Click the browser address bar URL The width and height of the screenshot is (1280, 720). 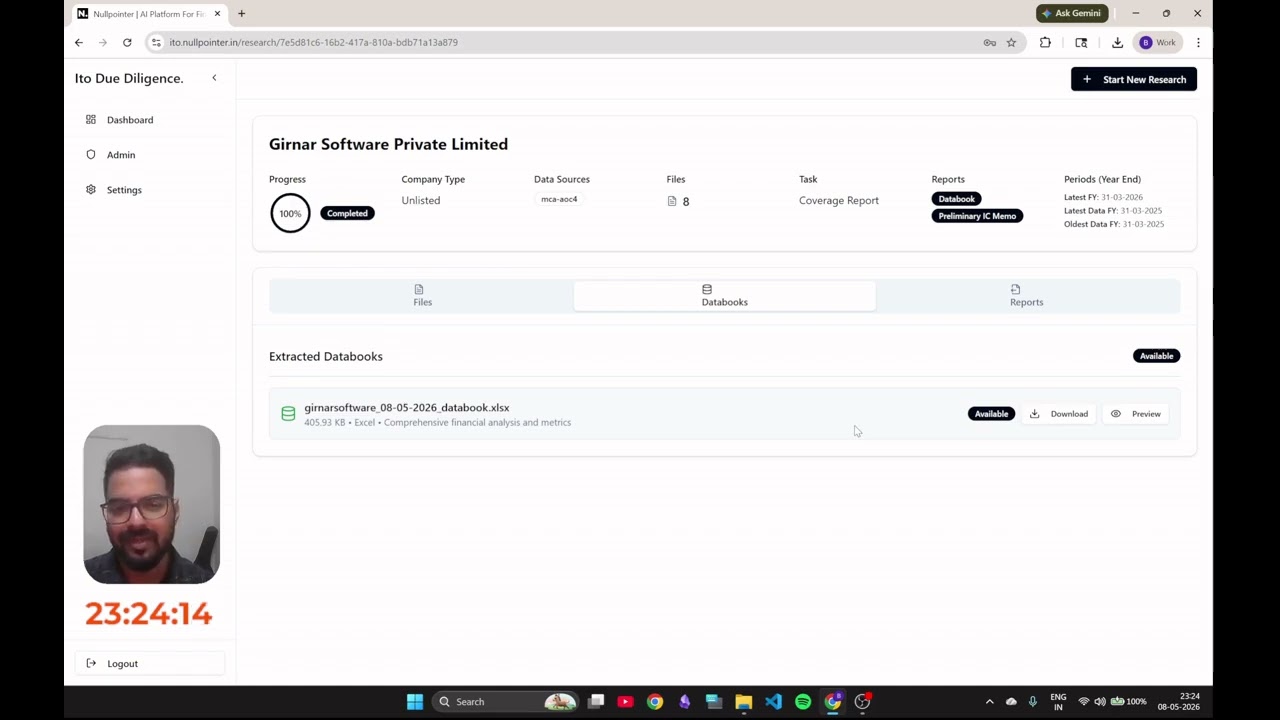313,42
